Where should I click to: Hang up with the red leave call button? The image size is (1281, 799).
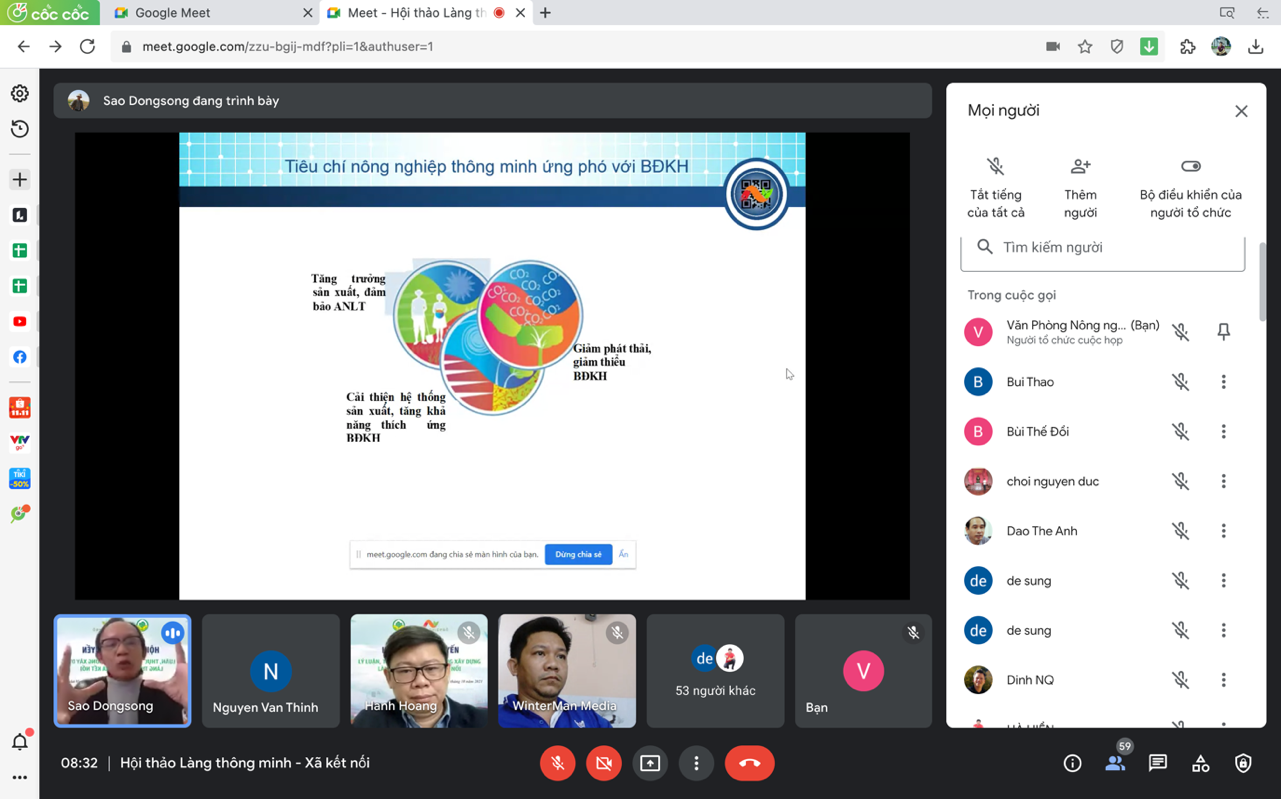click(x=749, y=763)
